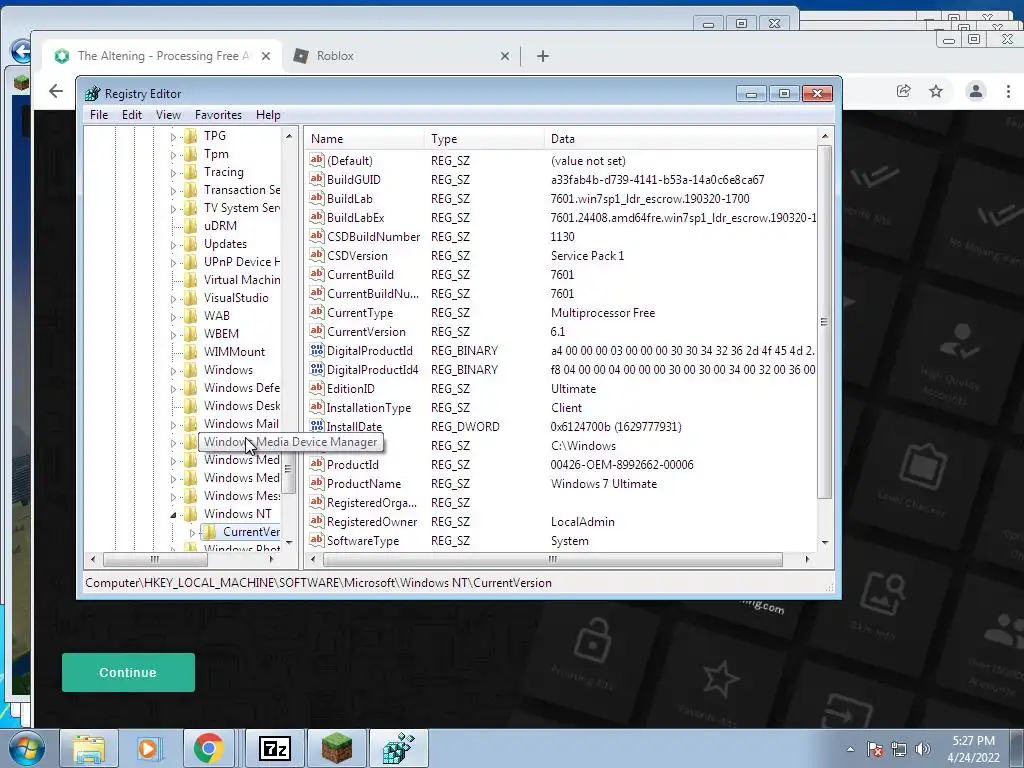The width and height of the screenshot is (1024, 768).
Task: Select the Virtual Machine key in tree
Action: click(242, 280)
